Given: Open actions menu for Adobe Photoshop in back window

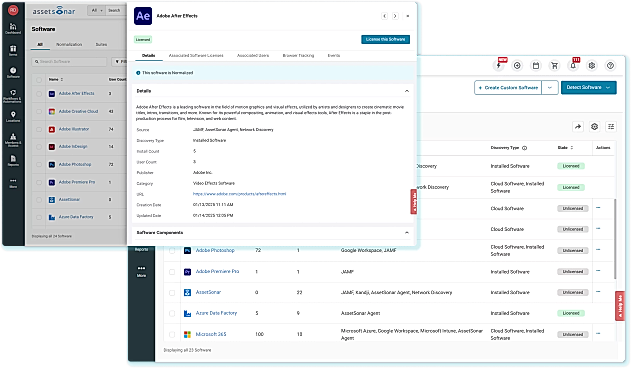Looking at the screenshot, I should click(598, 250).
